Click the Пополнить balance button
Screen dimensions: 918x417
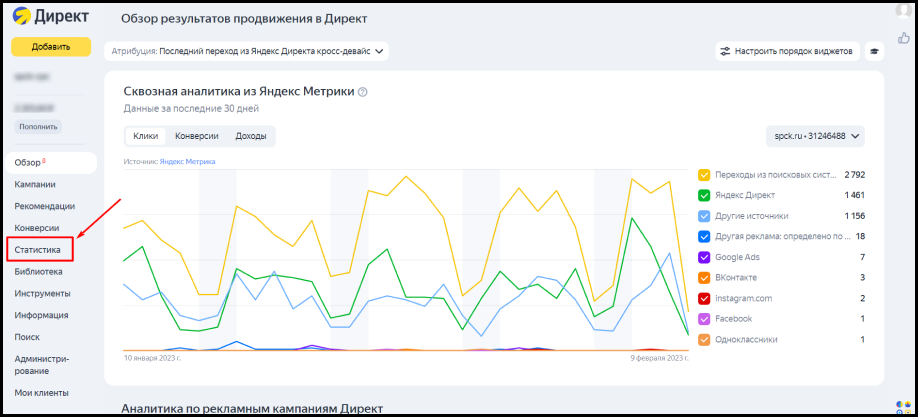[39, 127]
